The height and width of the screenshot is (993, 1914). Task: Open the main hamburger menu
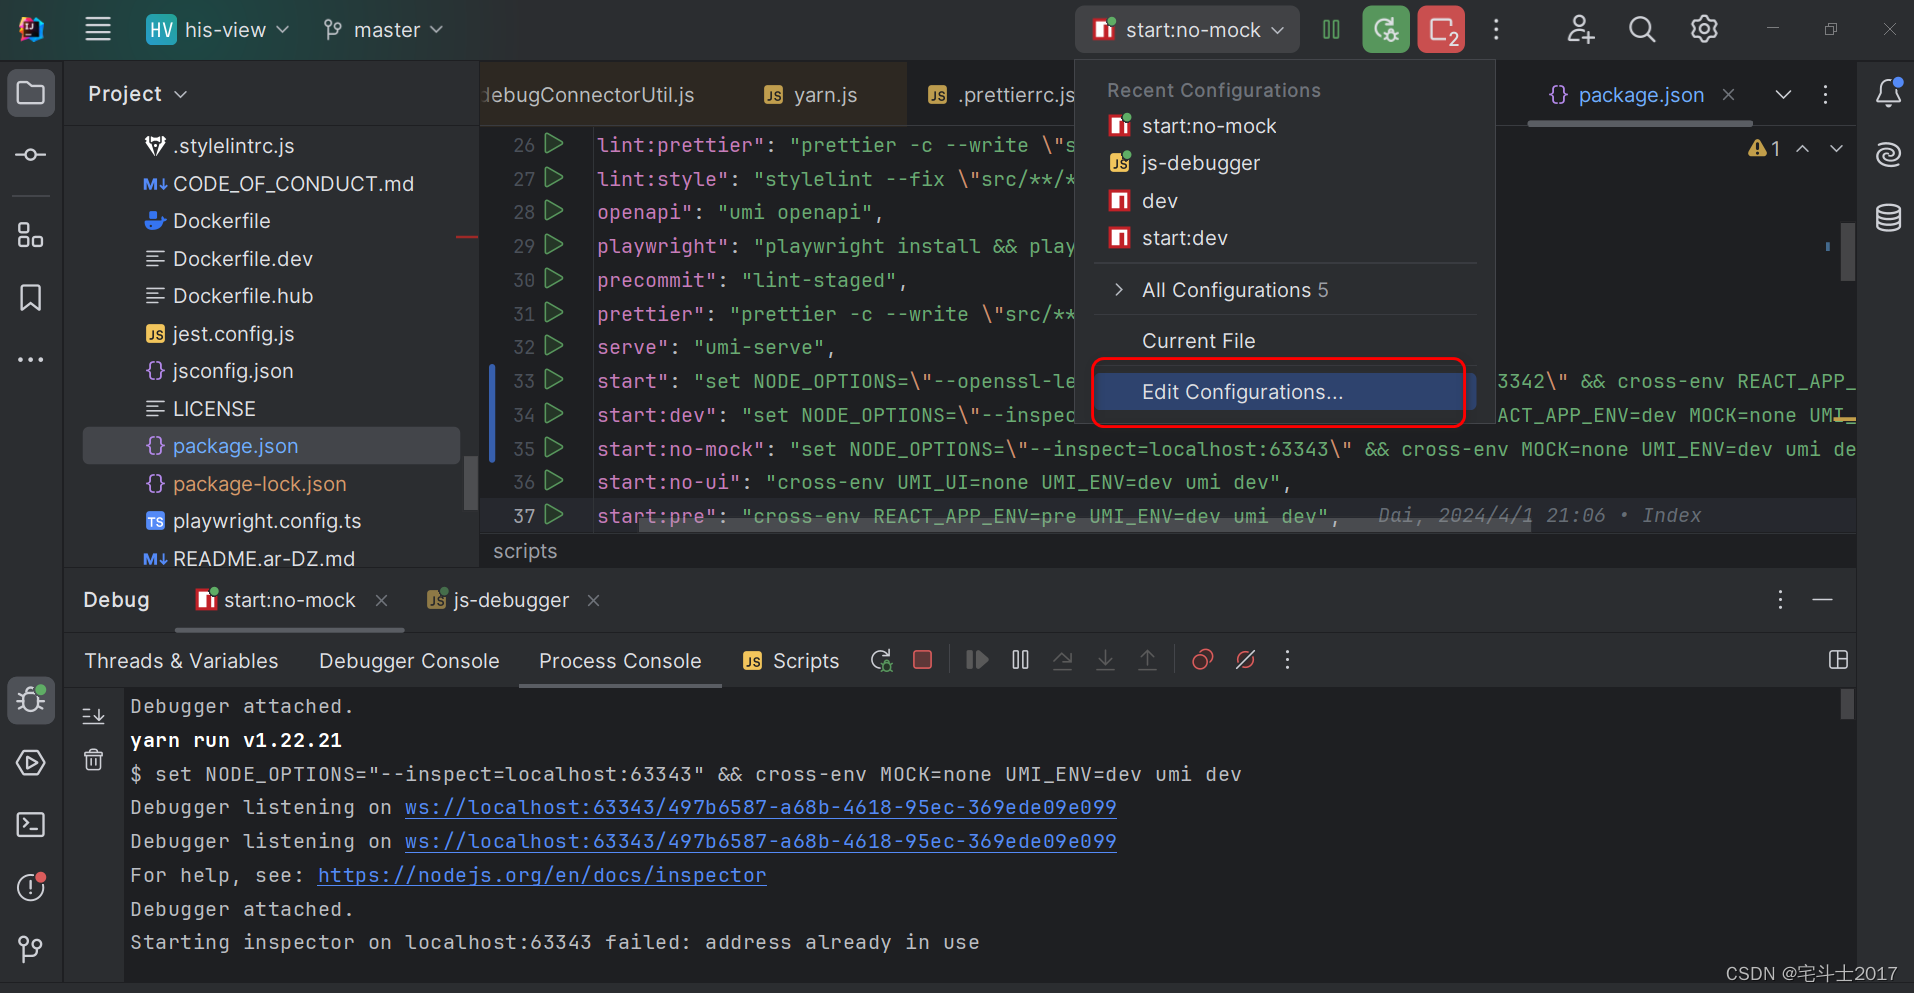tap(98, 29)
